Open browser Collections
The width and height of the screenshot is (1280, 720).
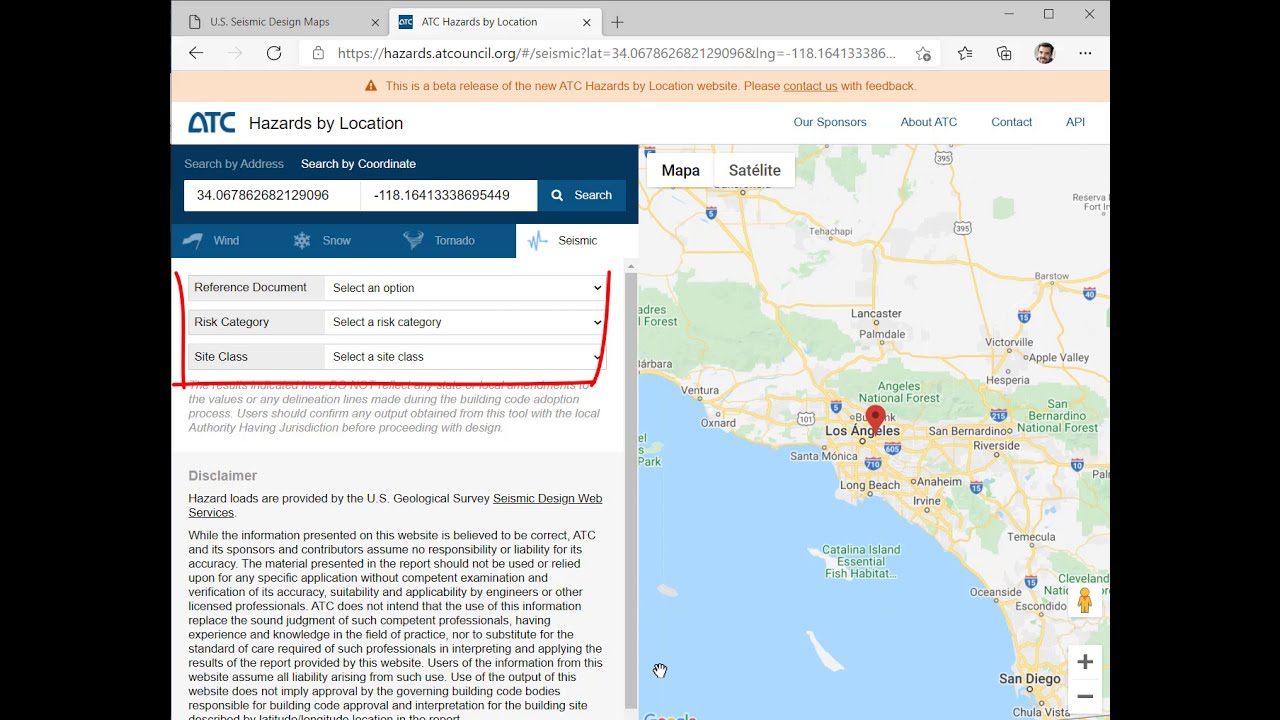1004,53
